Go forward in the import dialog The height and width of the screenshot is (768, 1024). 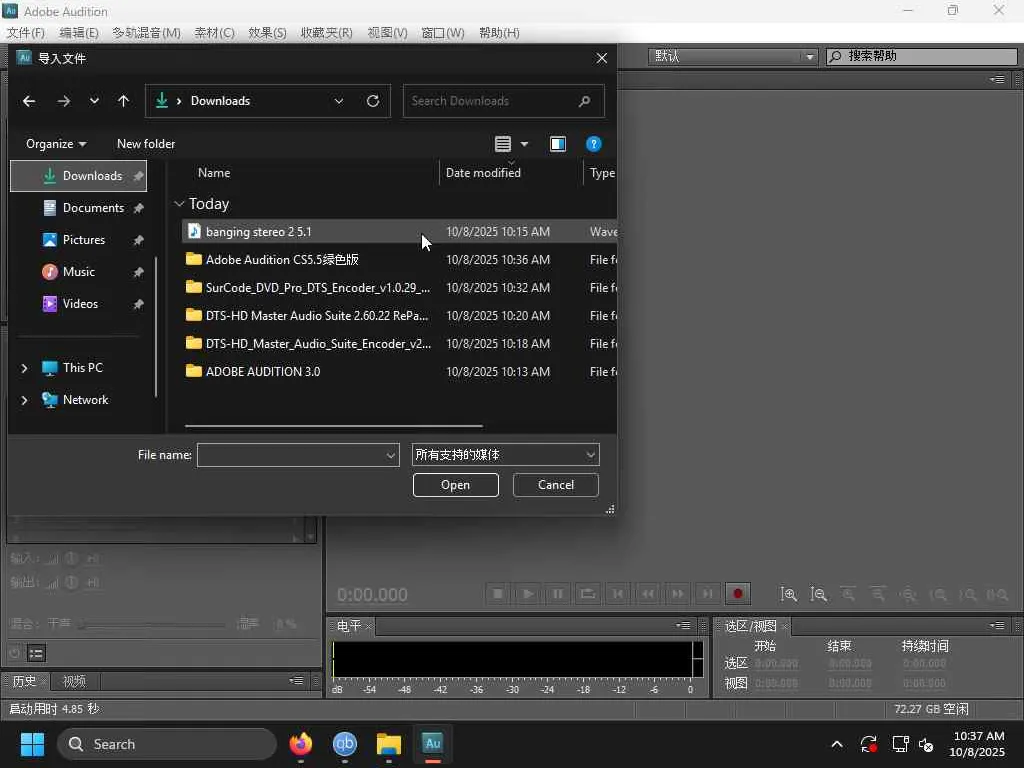63,101
